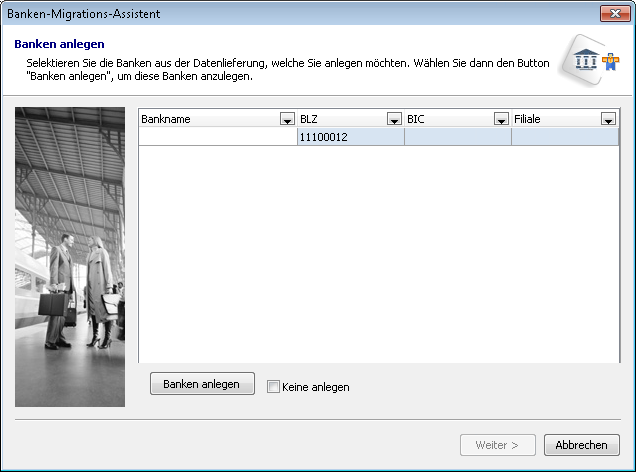
Task: Expand the BLZ column dropdown arrow
Action: click(x=394, y=119)
